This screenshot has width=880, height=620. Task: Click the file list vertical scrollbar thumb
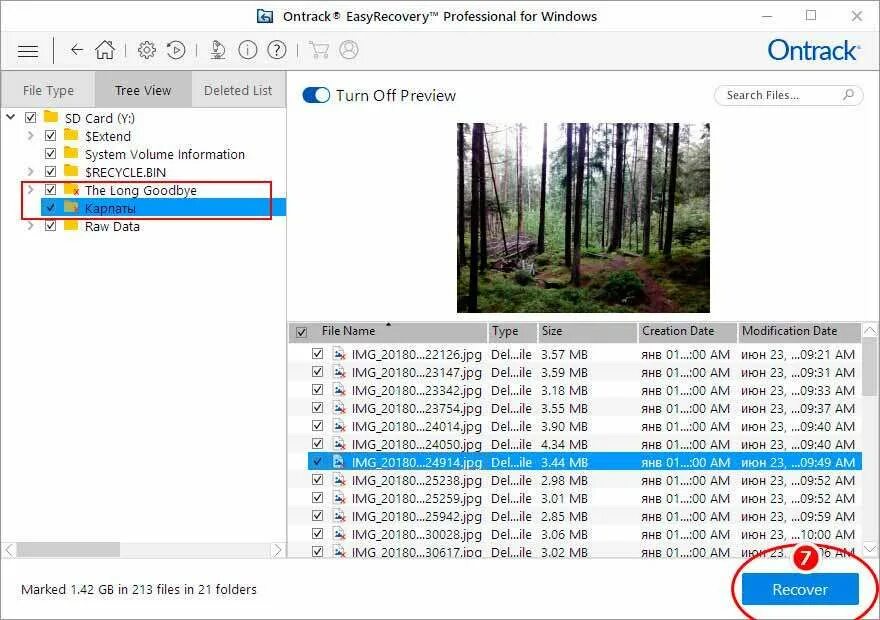(x=869, y=365)
